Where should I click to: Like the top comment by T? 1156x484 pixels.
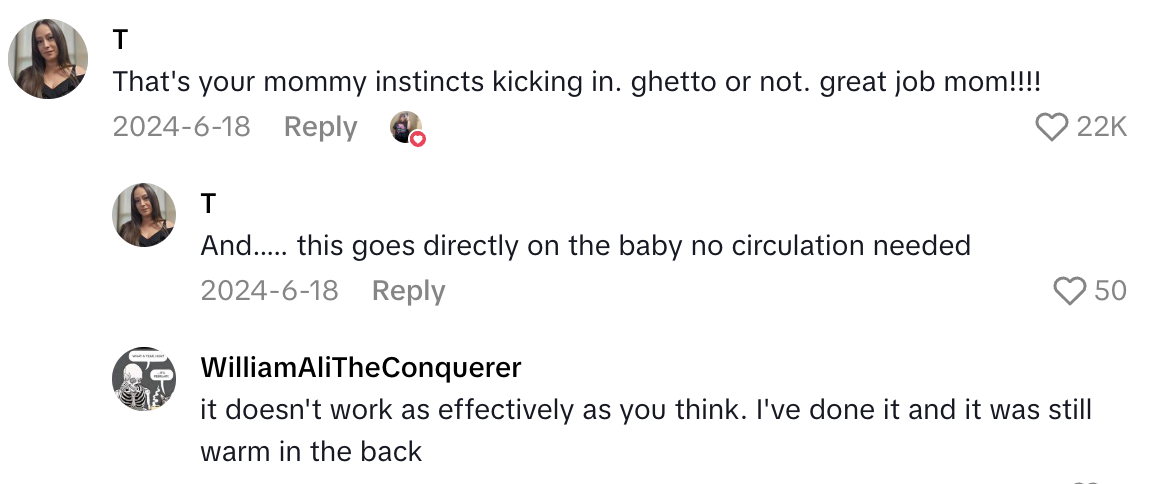coord(1051,127)
